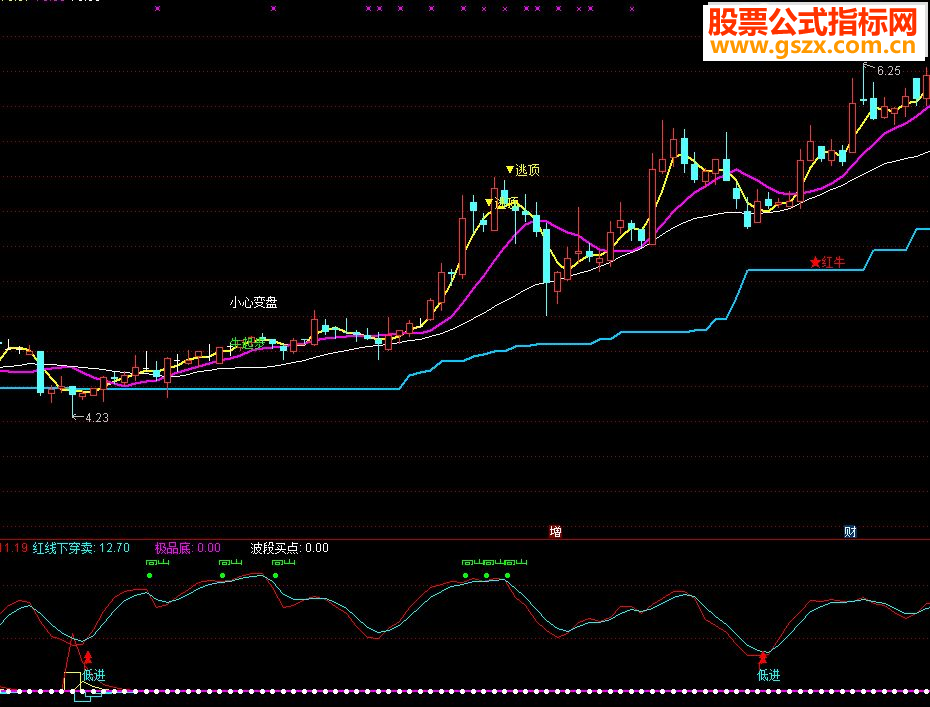Click the red 增 event marker

(555, 531)
